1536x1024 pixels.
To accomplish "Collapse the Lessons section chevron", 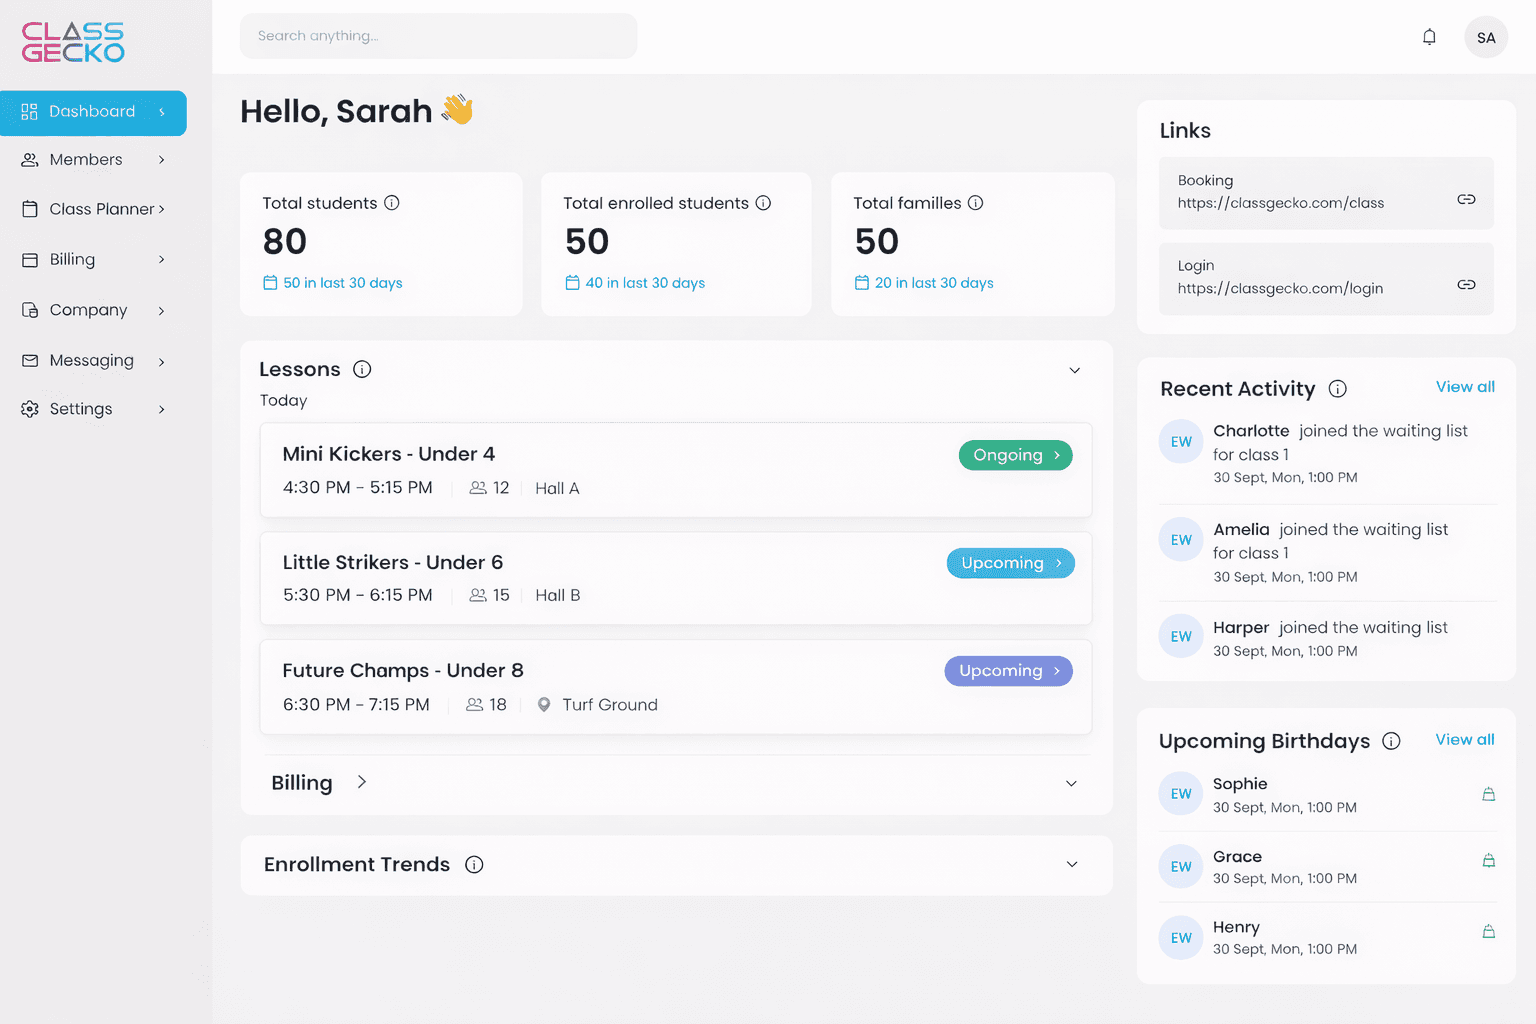I will [x=1075, y=370].
